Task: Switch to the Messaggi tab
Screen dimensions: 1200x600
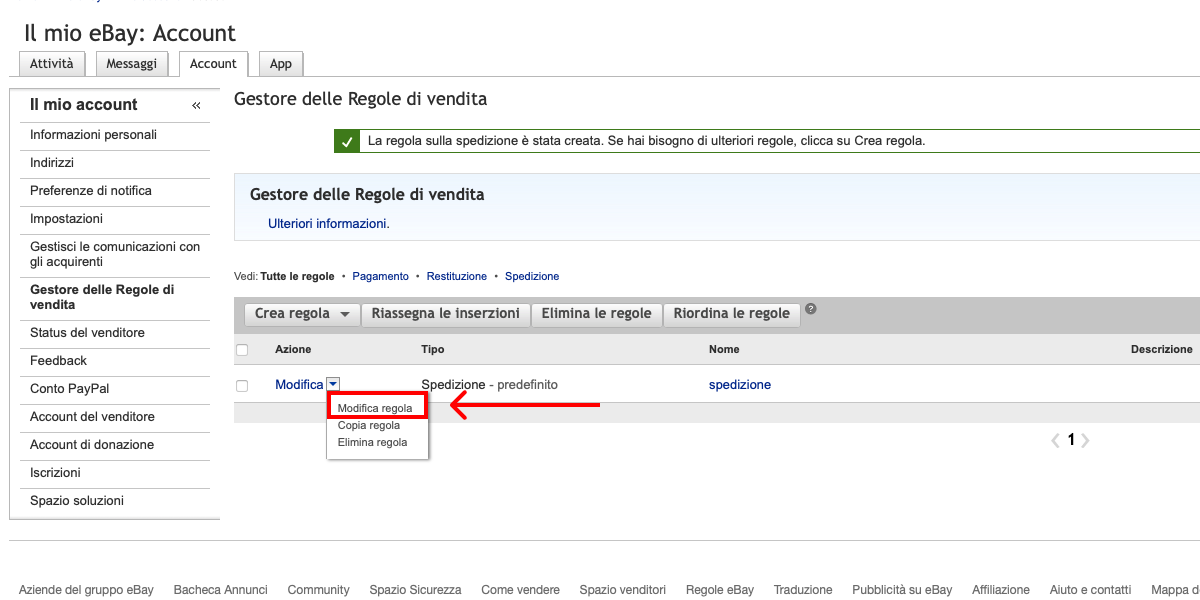Action: tap(132, 64)
